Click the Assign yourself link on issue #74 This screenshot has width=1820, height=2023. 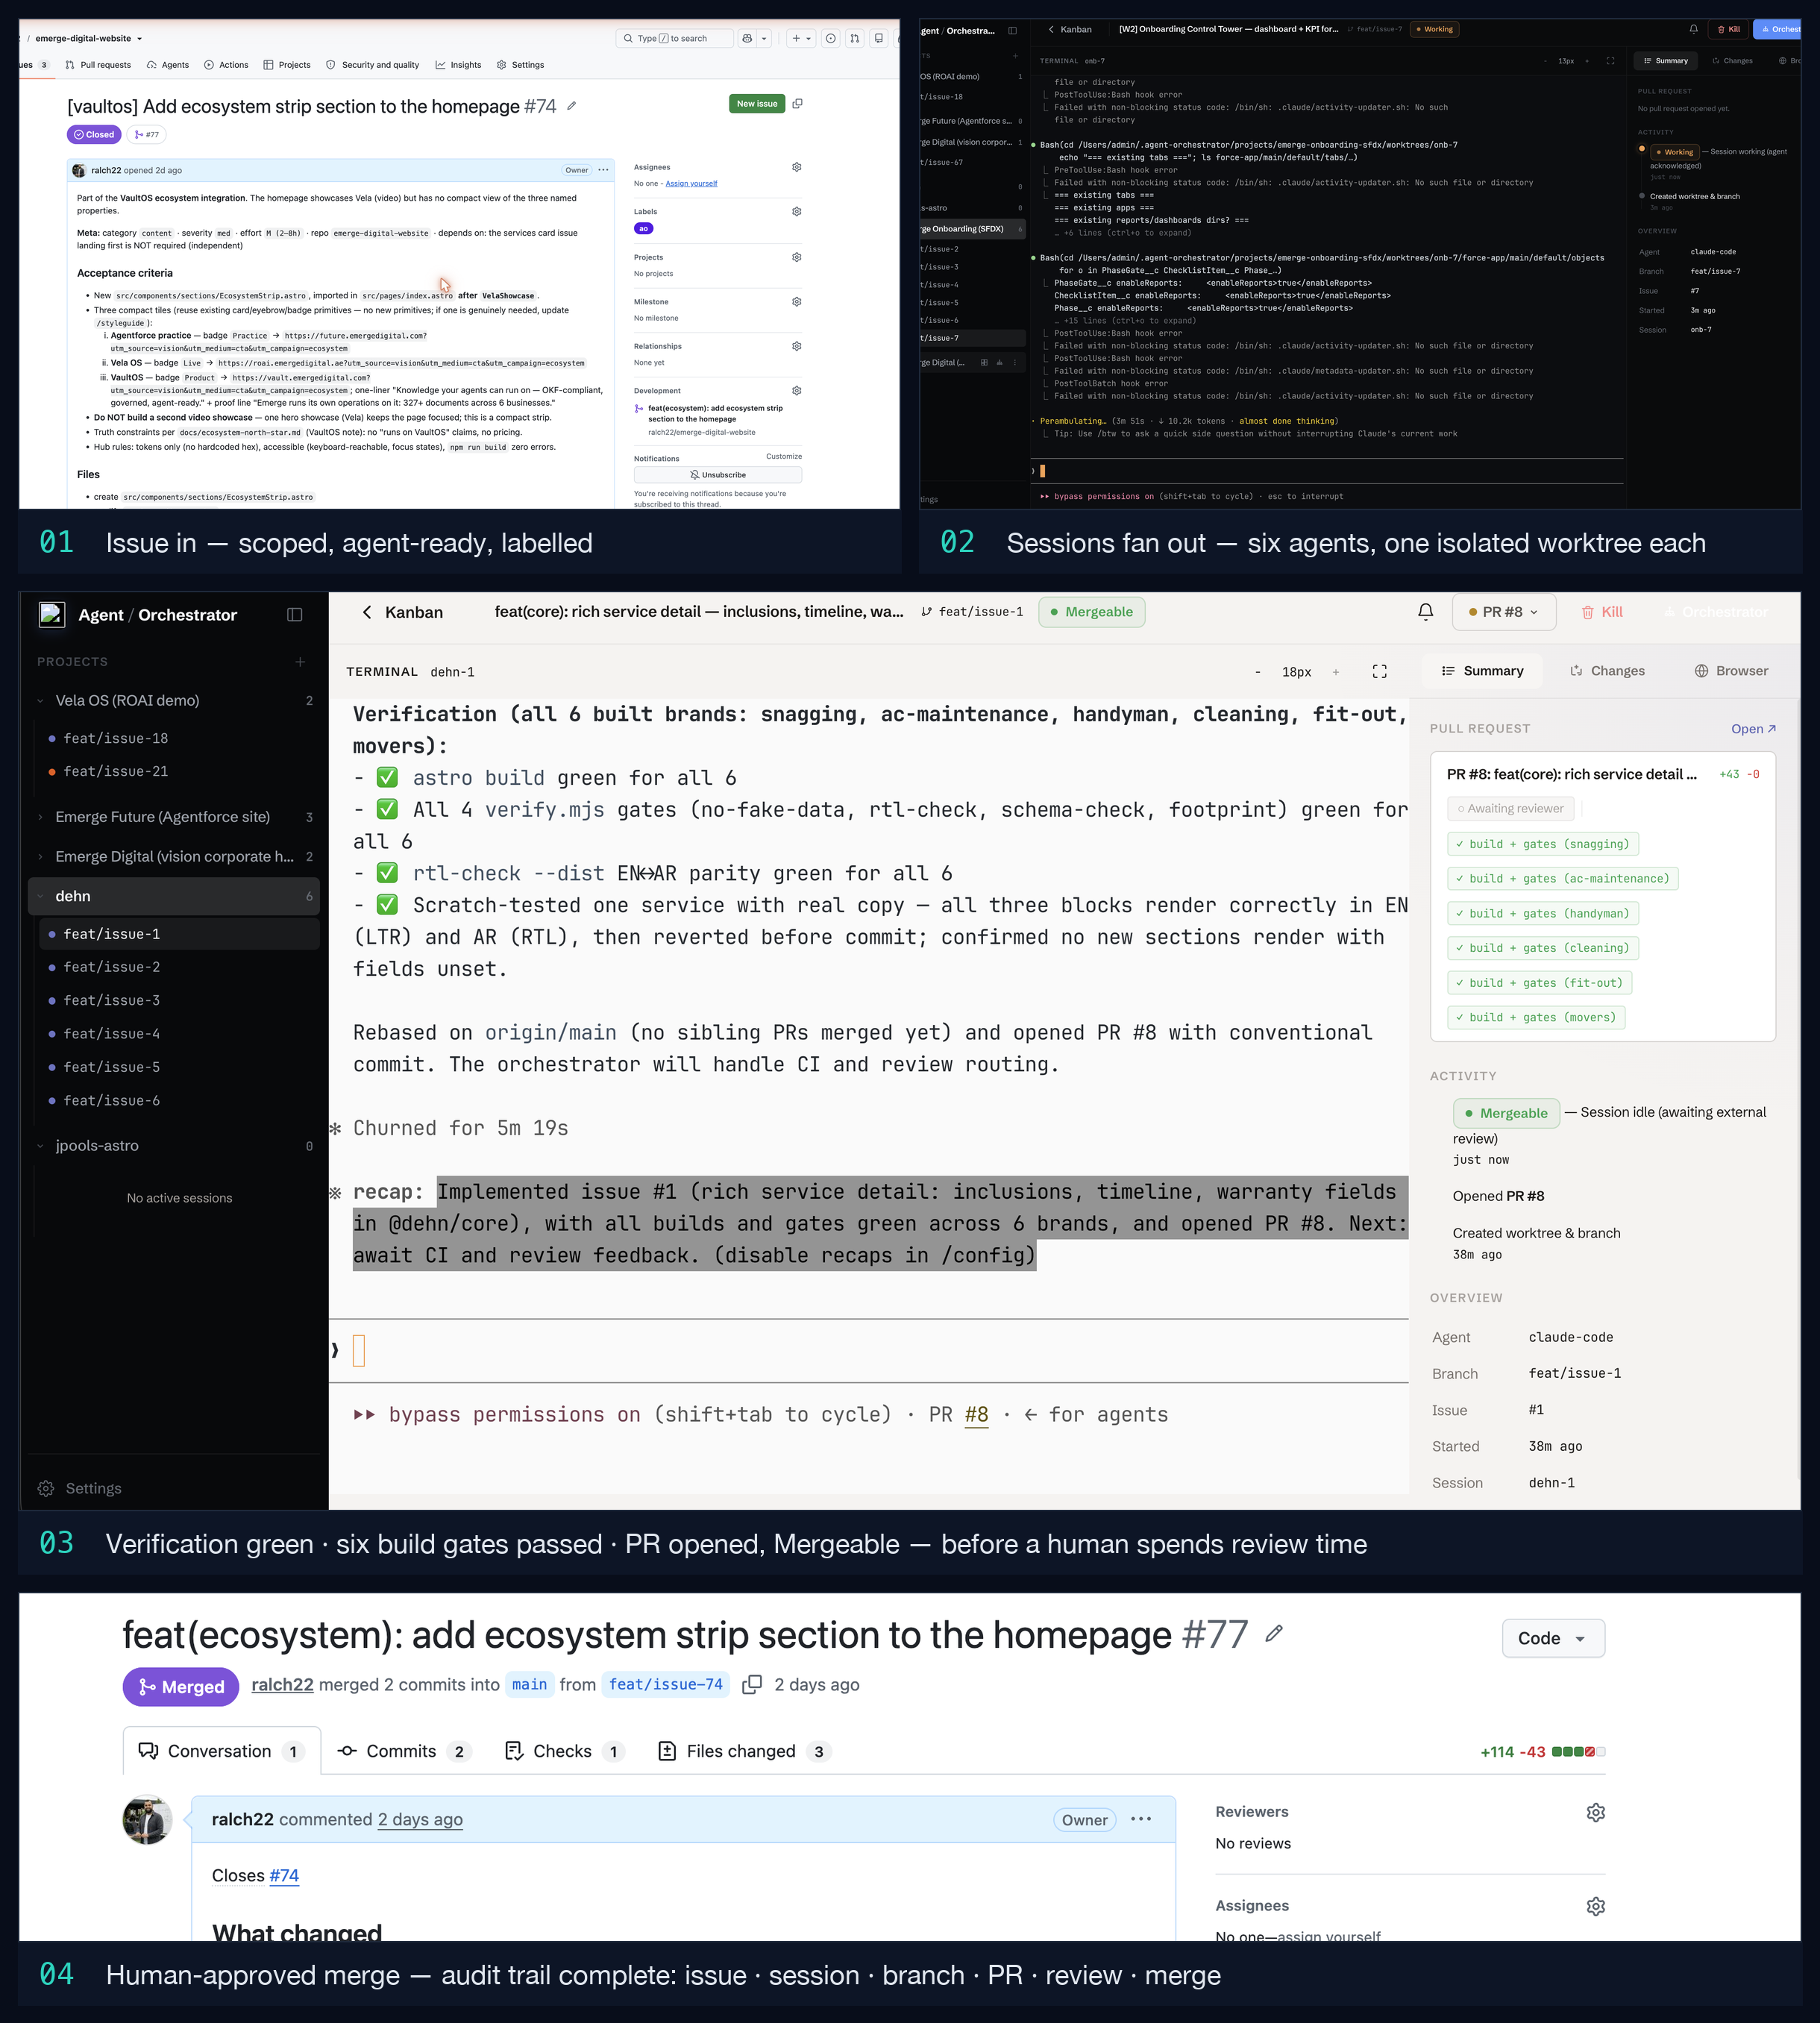click(691, 184)
